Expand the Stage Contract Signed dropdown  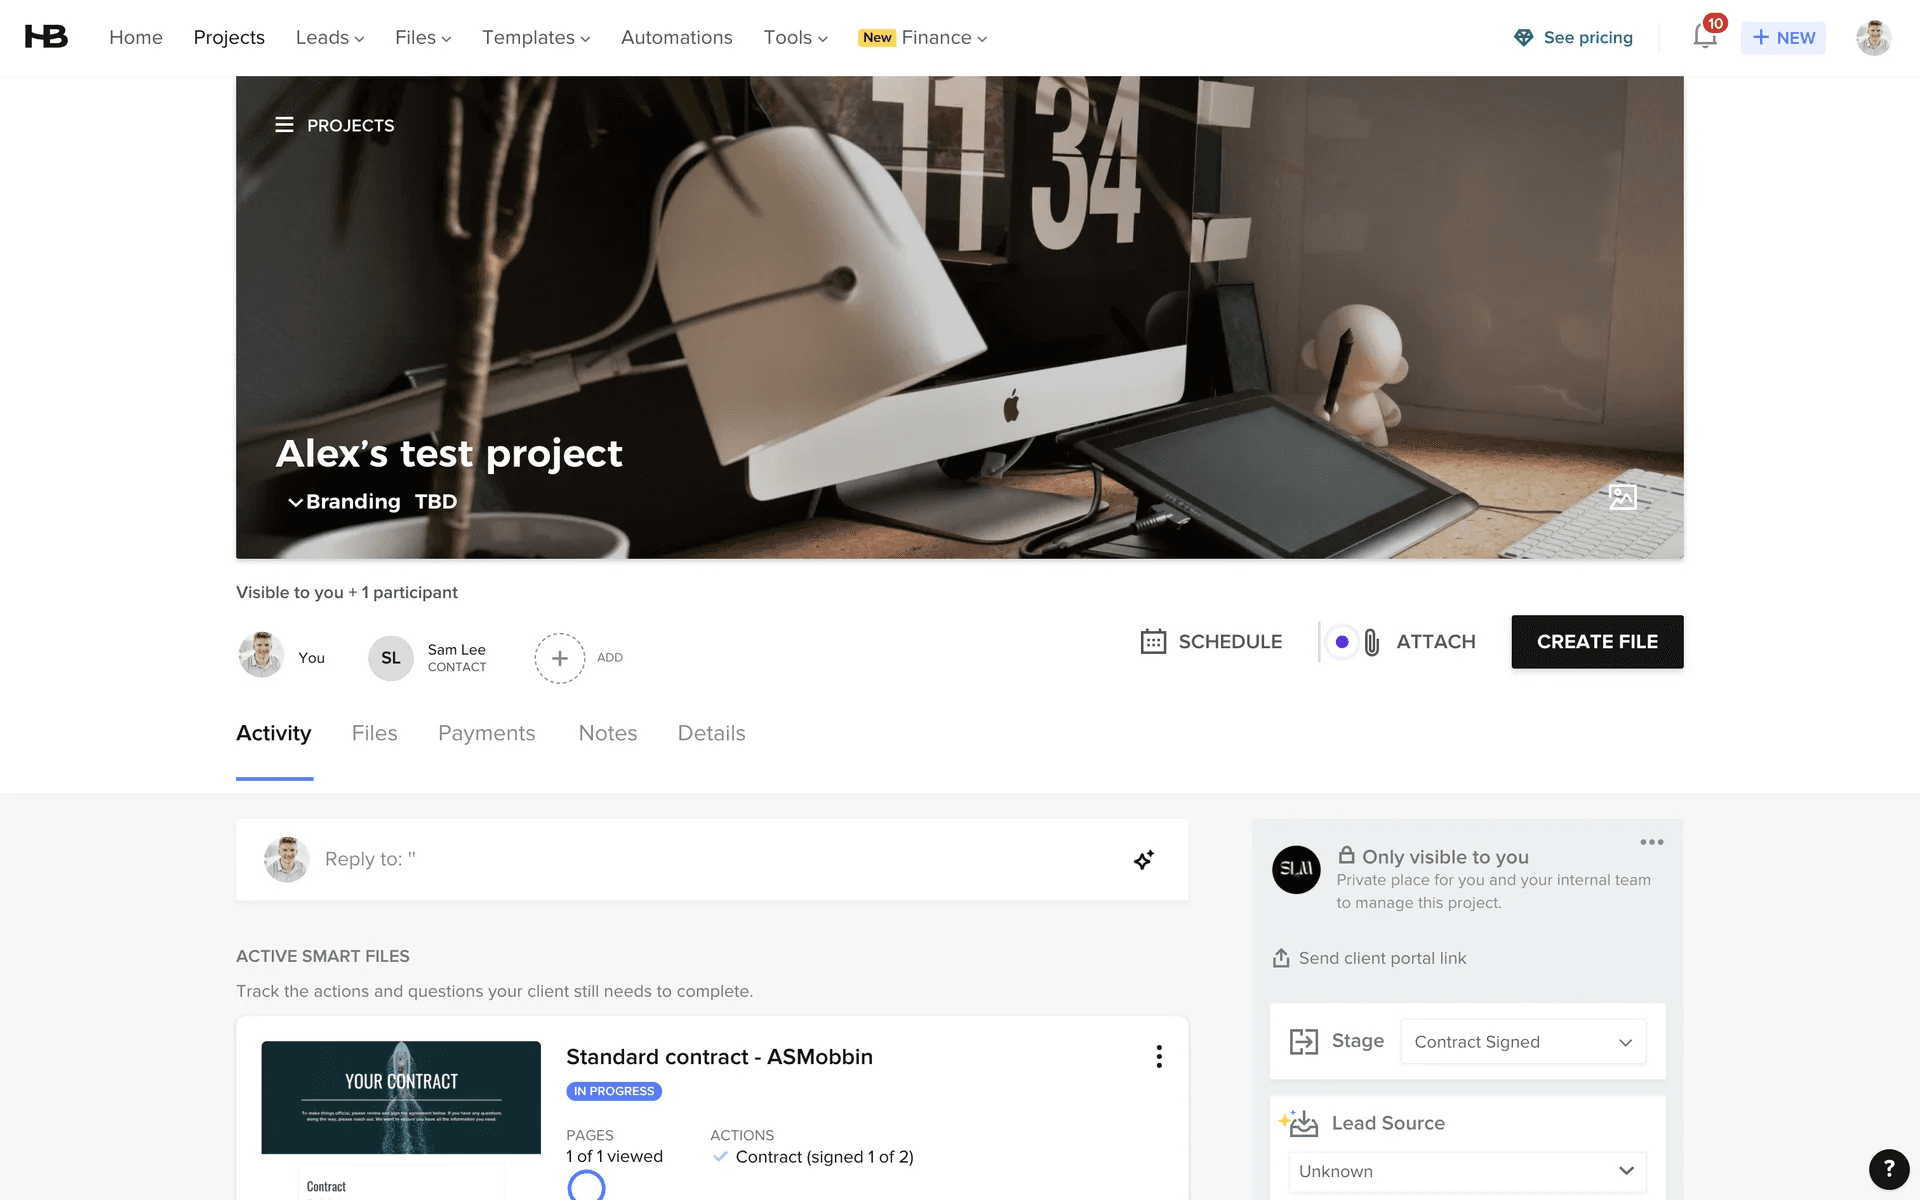point(1522,1042)
